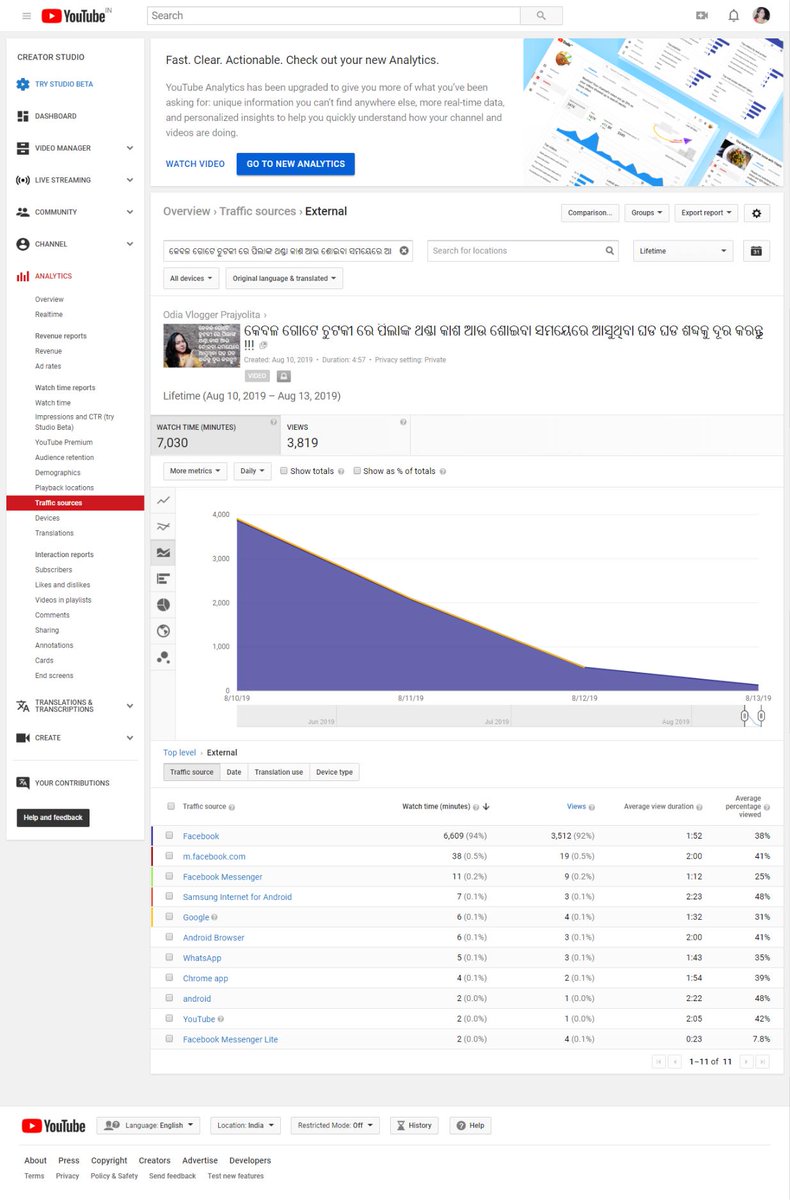Click the Dashboard sidebar icon
Viewport: 790px width, 1200px height.
23,116
